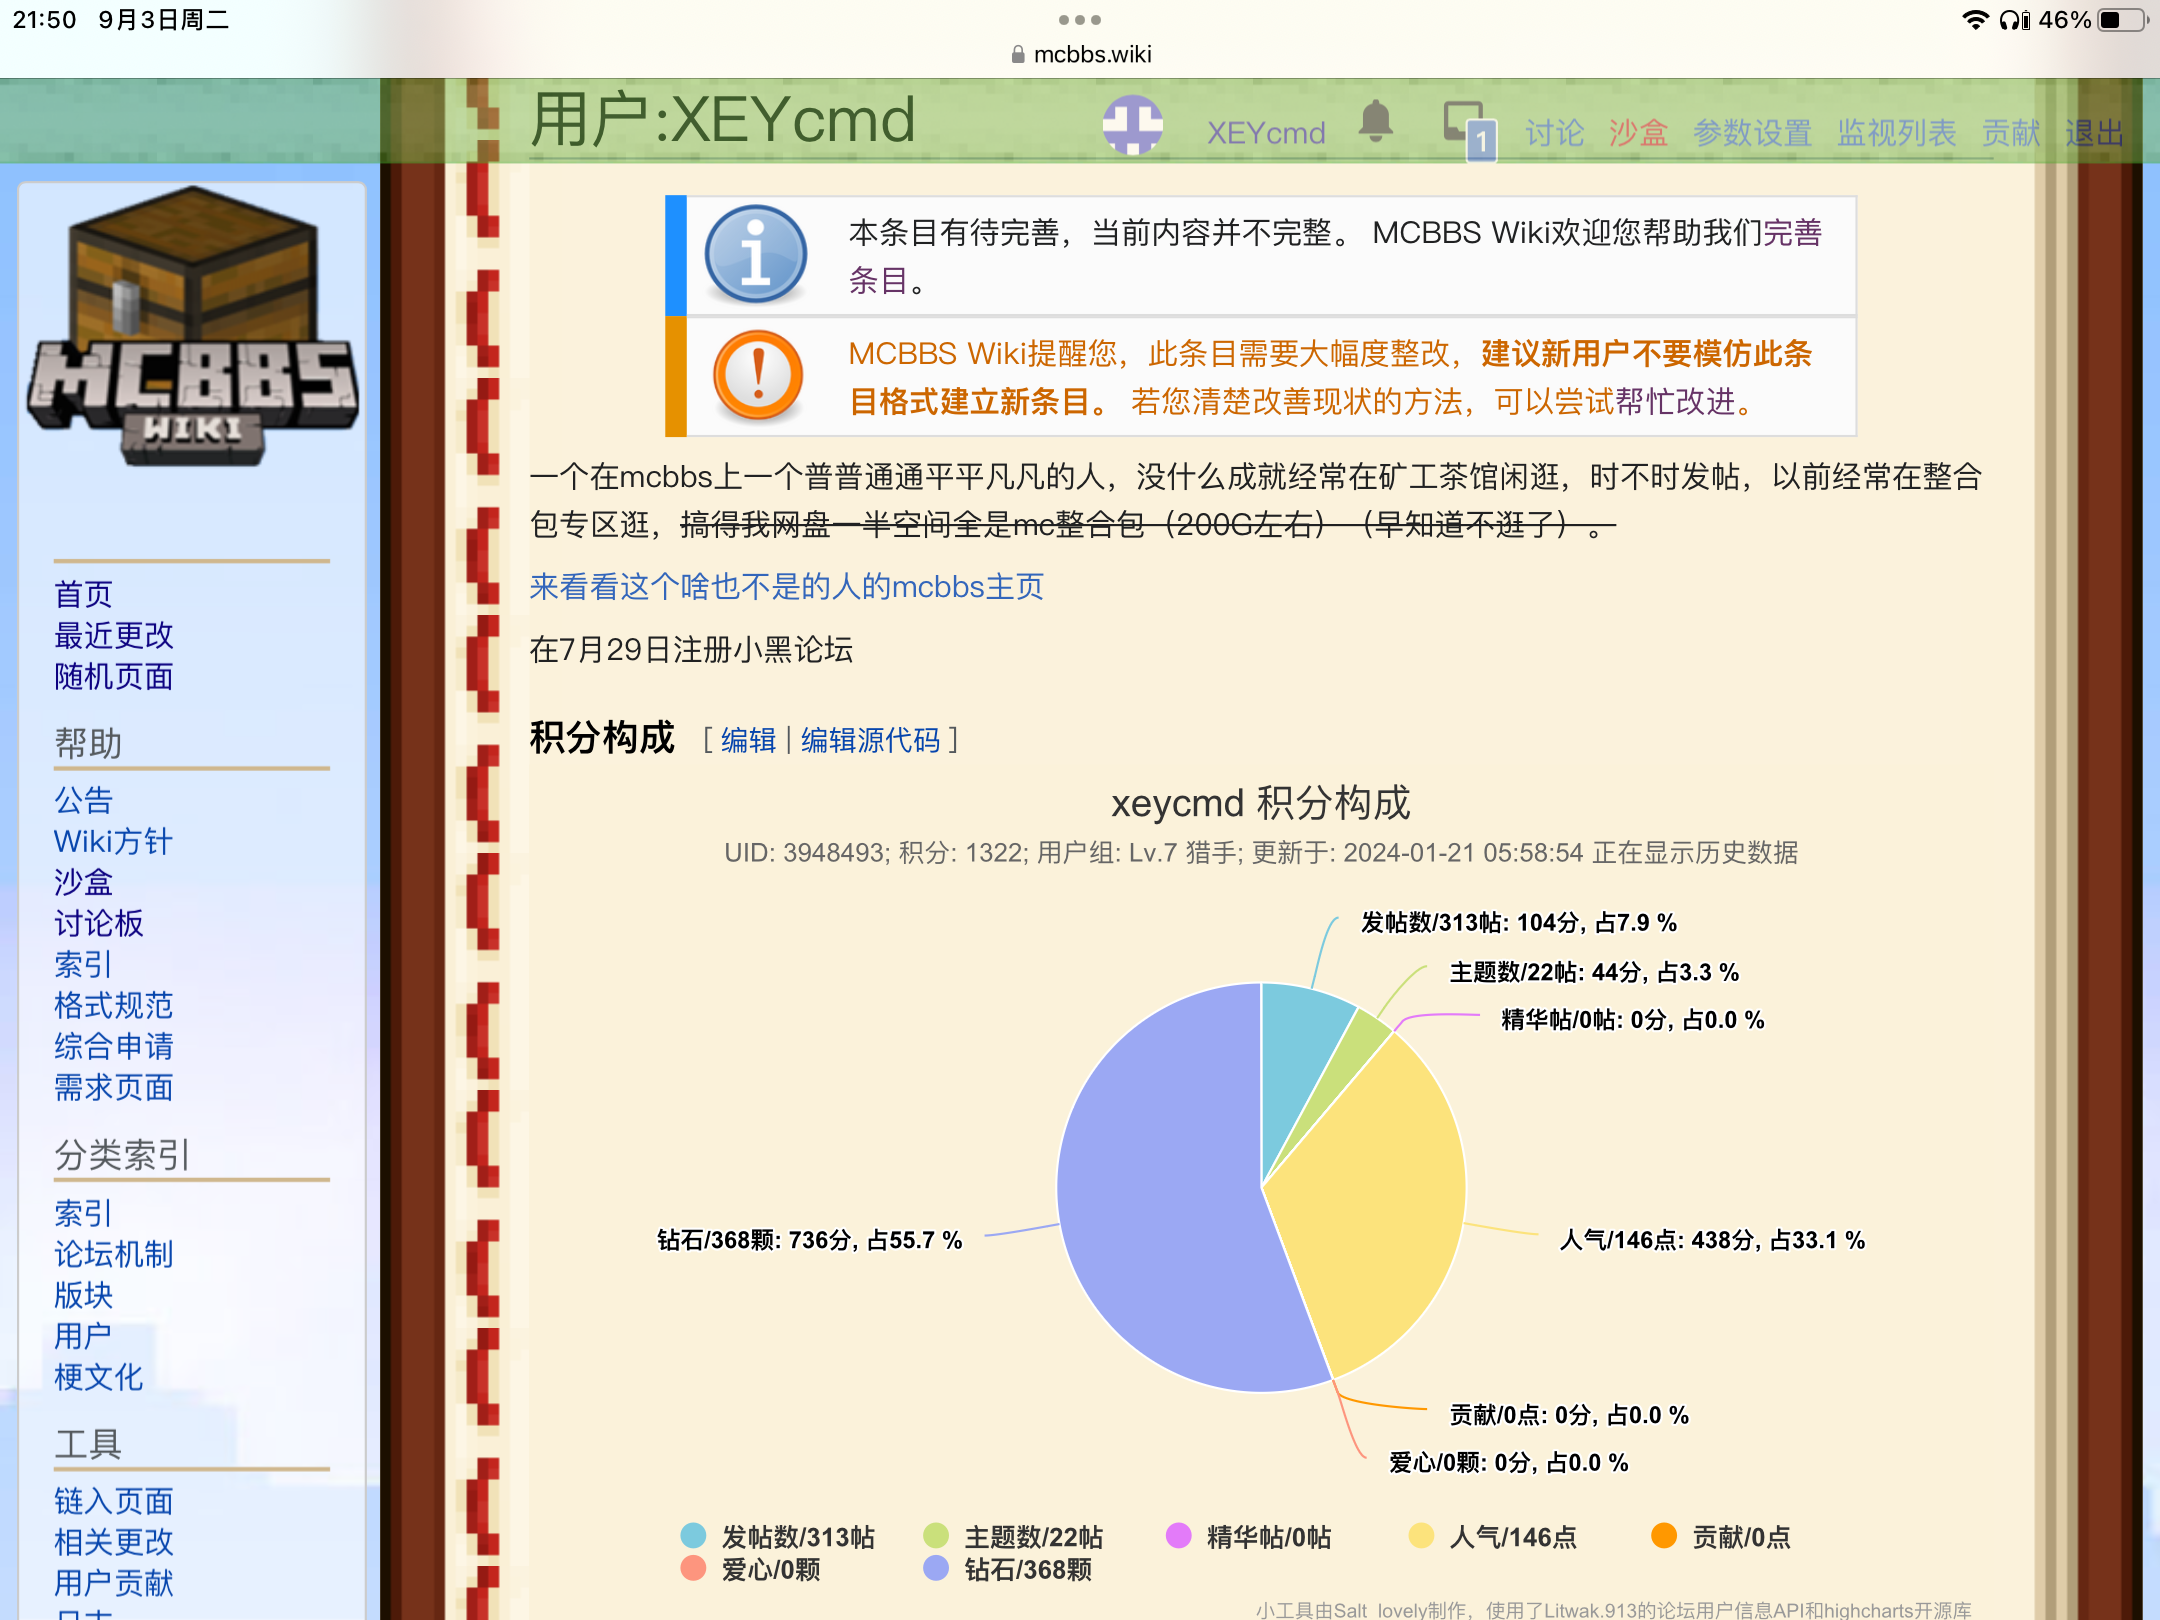Open Wiki方针 in the sidebar
Screen dimensions: 2160x1620
point(113,842)
